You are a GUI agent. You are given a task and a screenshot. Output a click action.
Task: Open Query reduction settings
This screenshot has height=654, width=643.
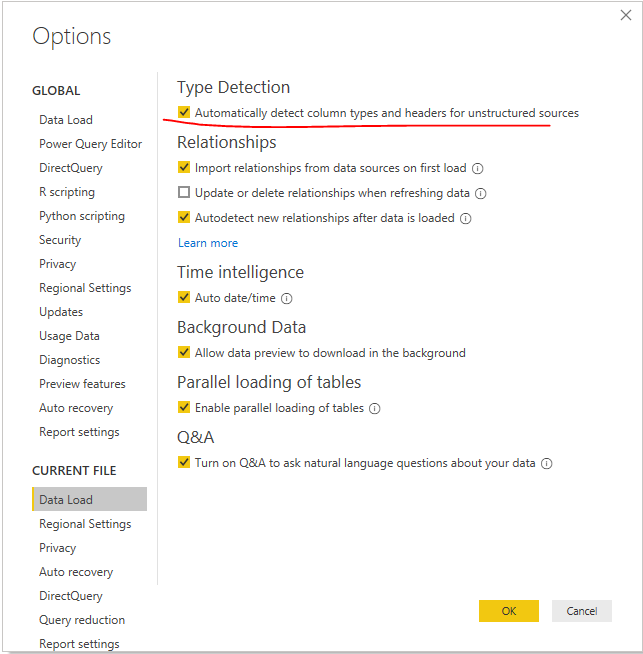[82, 620]
